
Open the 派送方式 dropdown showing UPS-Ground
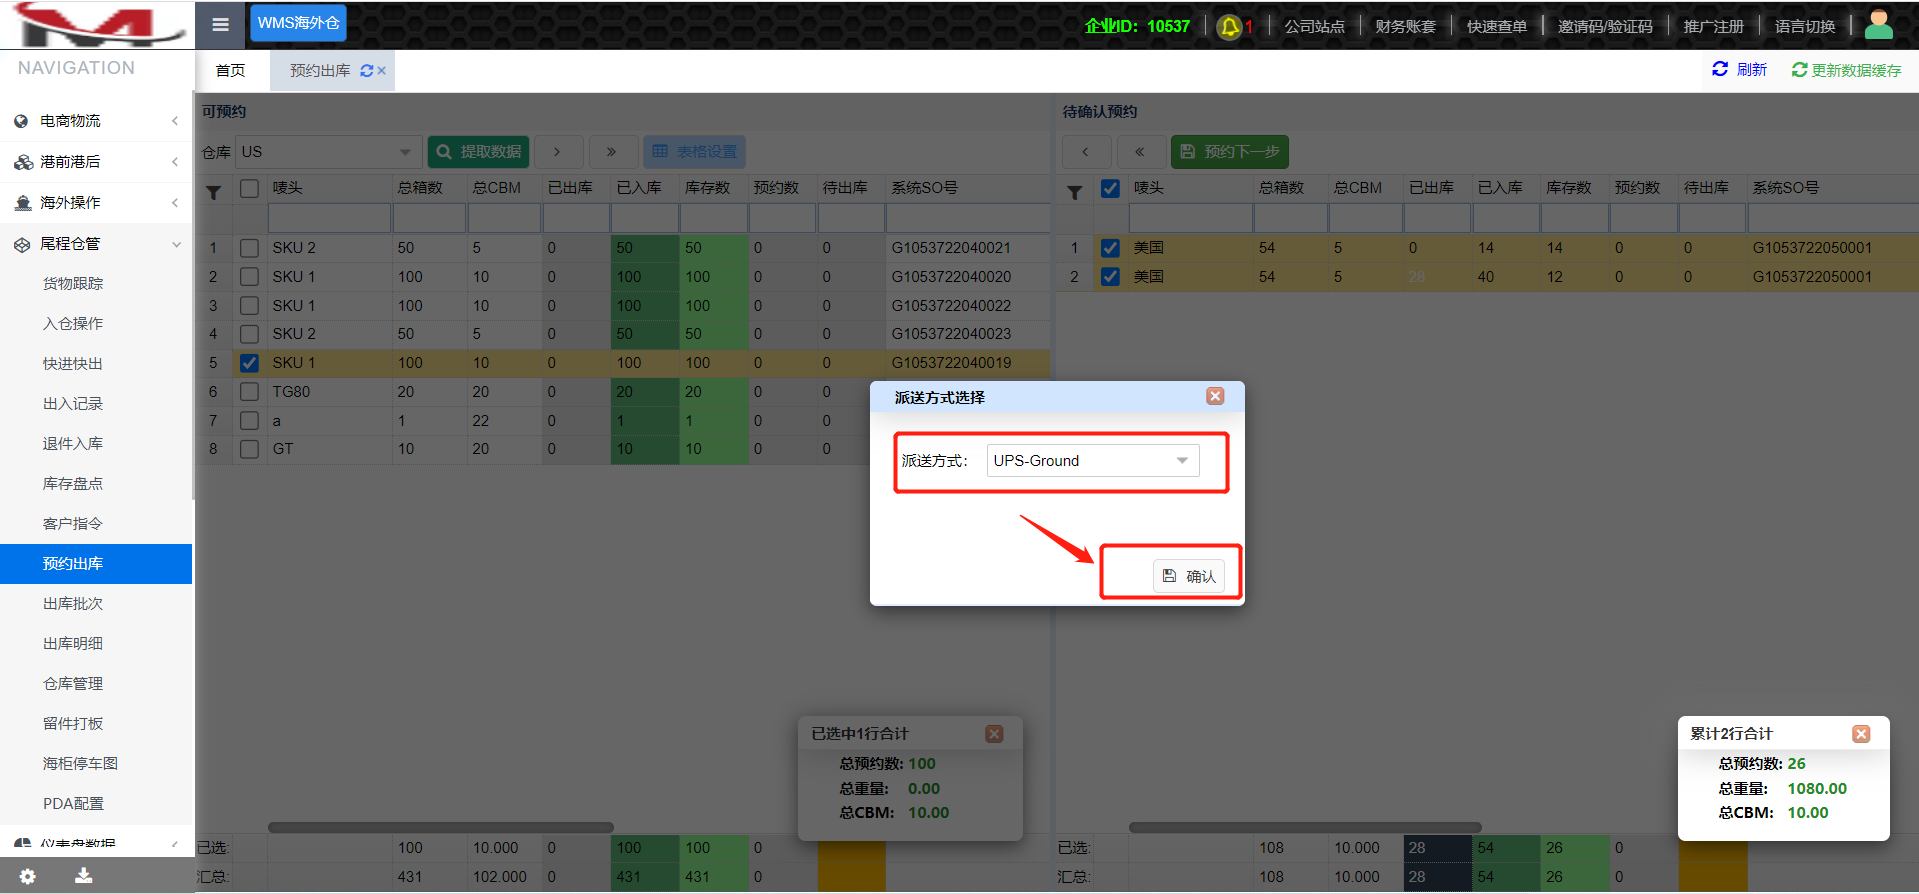[1093, 461]
